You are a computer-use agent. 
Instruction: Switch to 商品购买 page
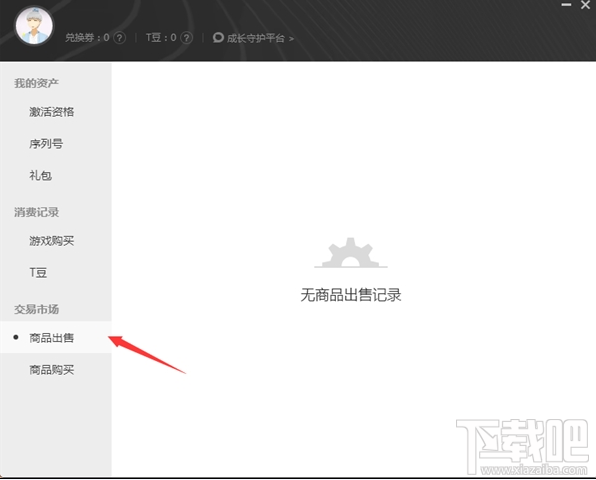point(52,369)
